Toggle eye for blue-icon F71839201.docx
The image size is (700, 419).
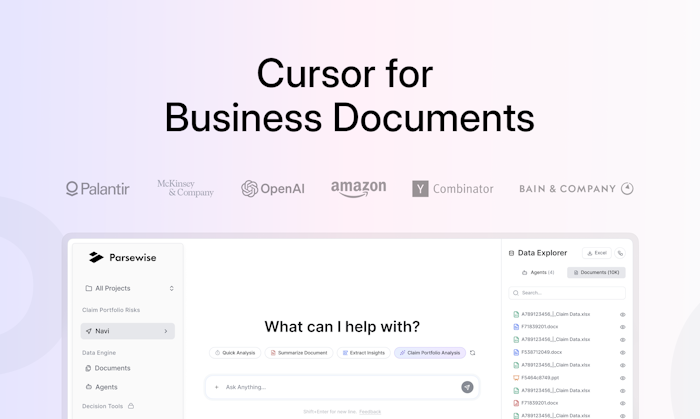(622, 327)
